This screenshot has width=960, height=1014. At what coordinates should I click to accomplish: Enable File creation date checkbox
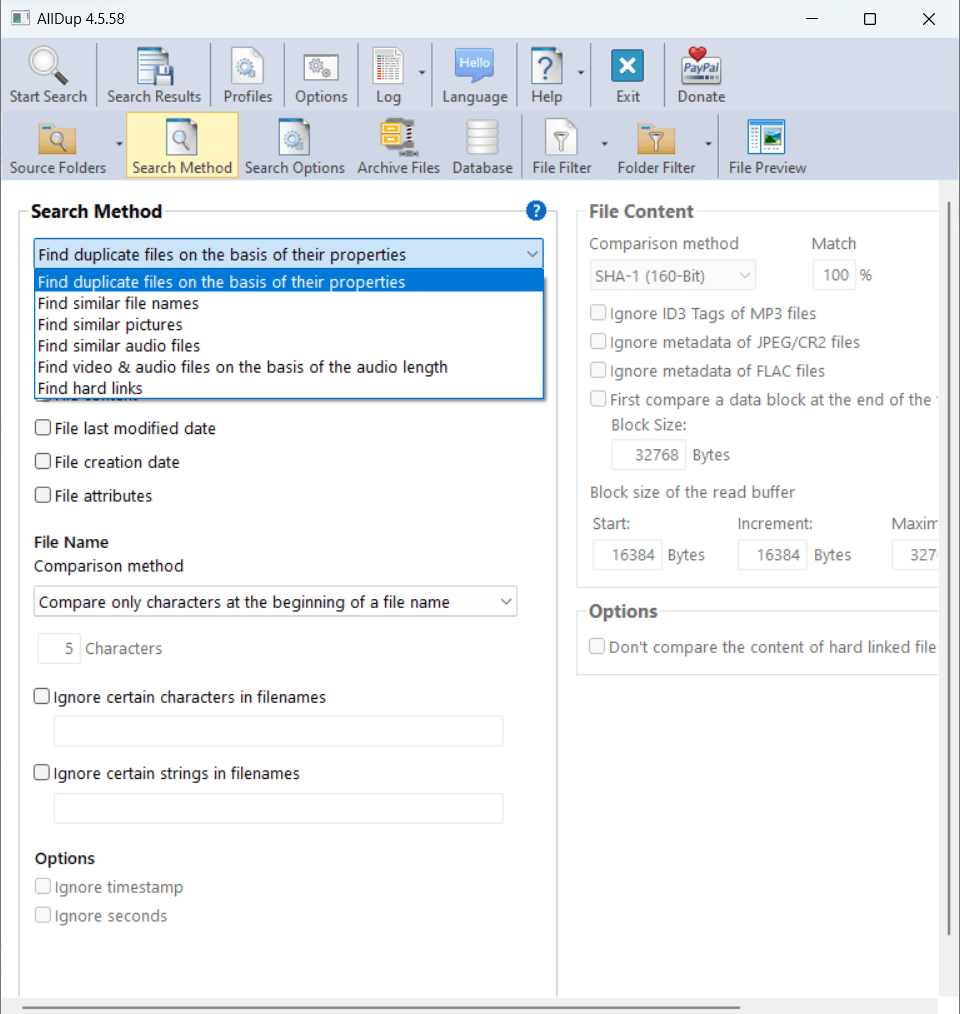(x=43, y=461)
